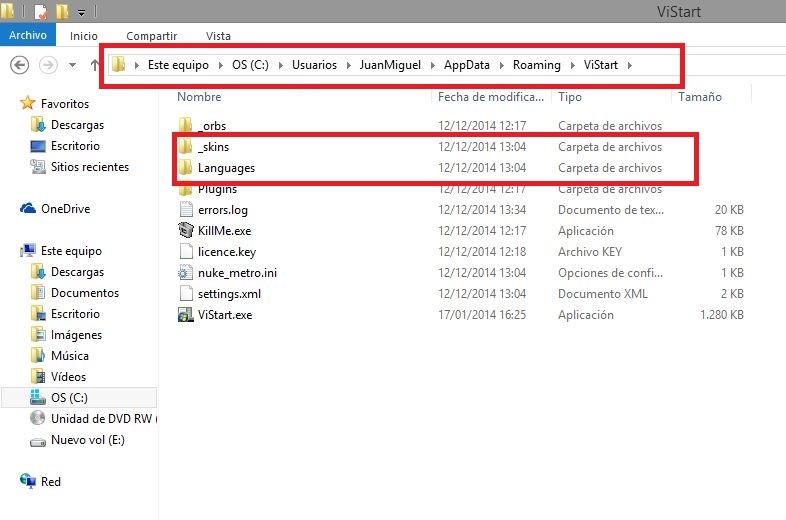
Task: Click 'Archivo KEY' type cell
Action: (x=590, y=252)
